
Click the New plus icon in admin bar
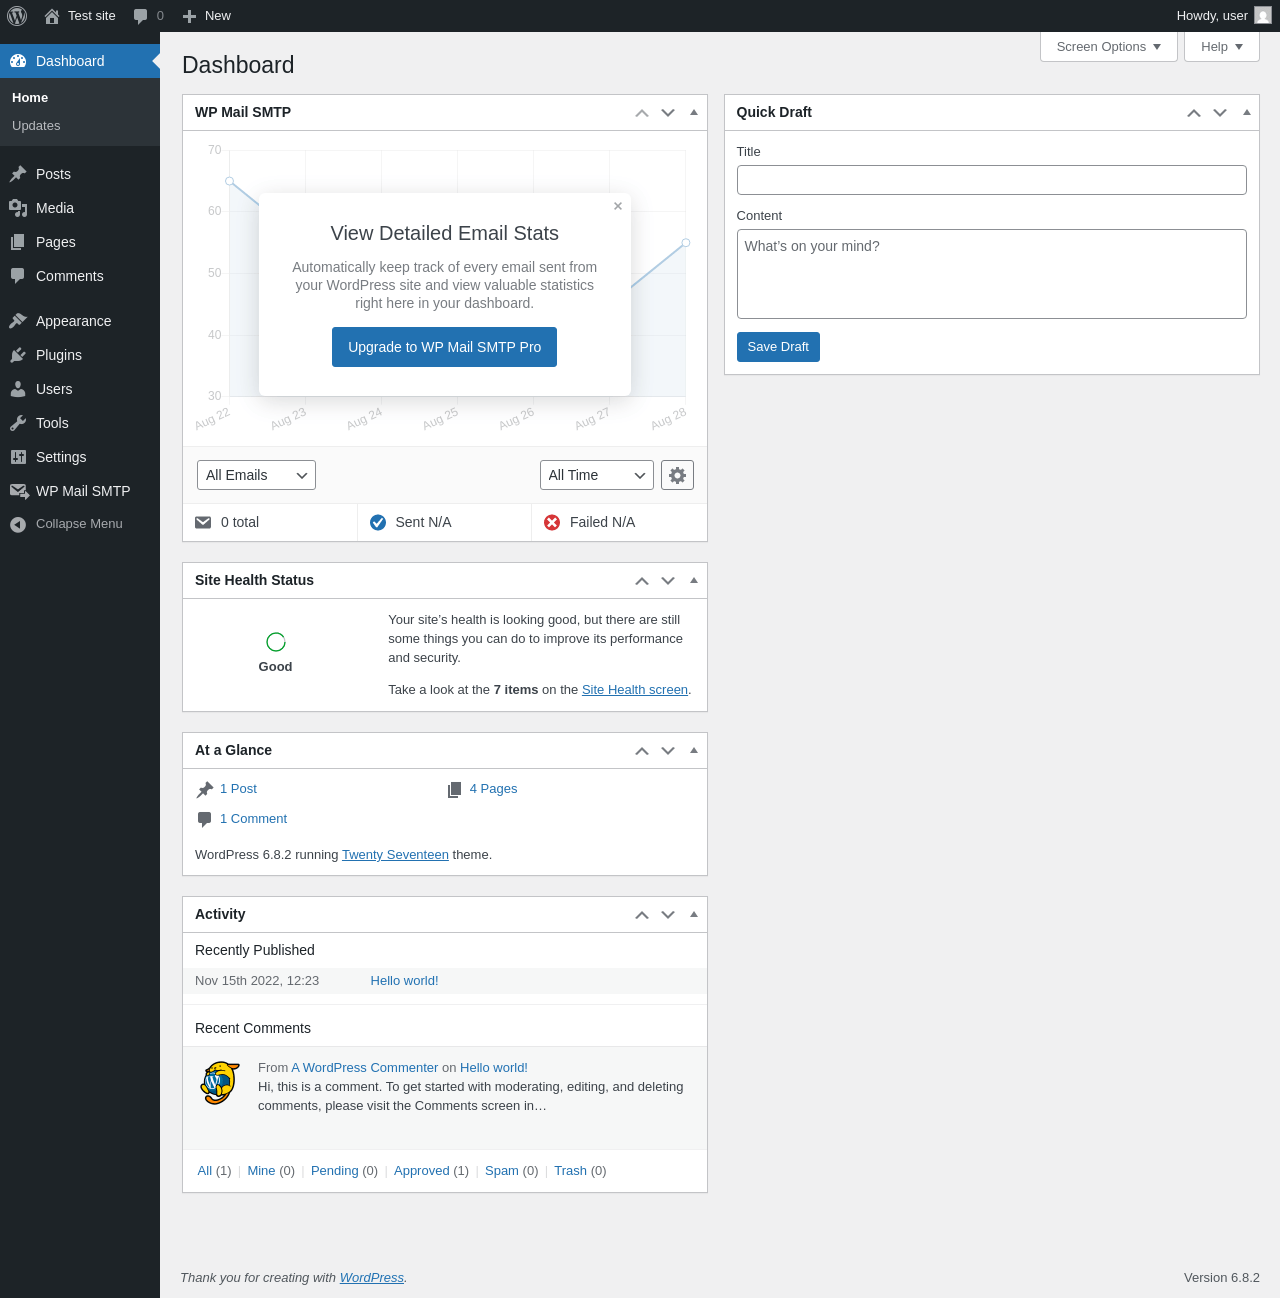[x=189, y=16]
